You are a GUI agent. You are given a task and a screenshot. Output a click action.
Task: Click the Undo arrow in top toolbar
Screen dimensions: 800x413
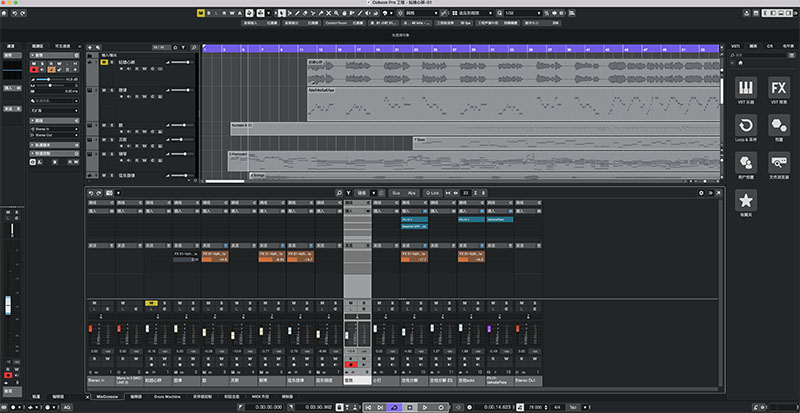tap(14, 13)
